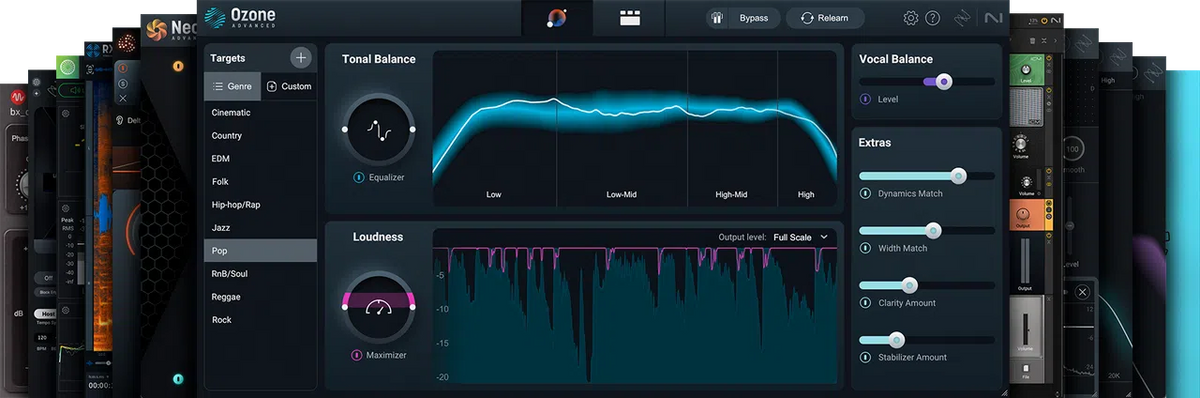Click the Extras panel heading
The height and width of the screenshot is (398, 1200).
(875, 142)
